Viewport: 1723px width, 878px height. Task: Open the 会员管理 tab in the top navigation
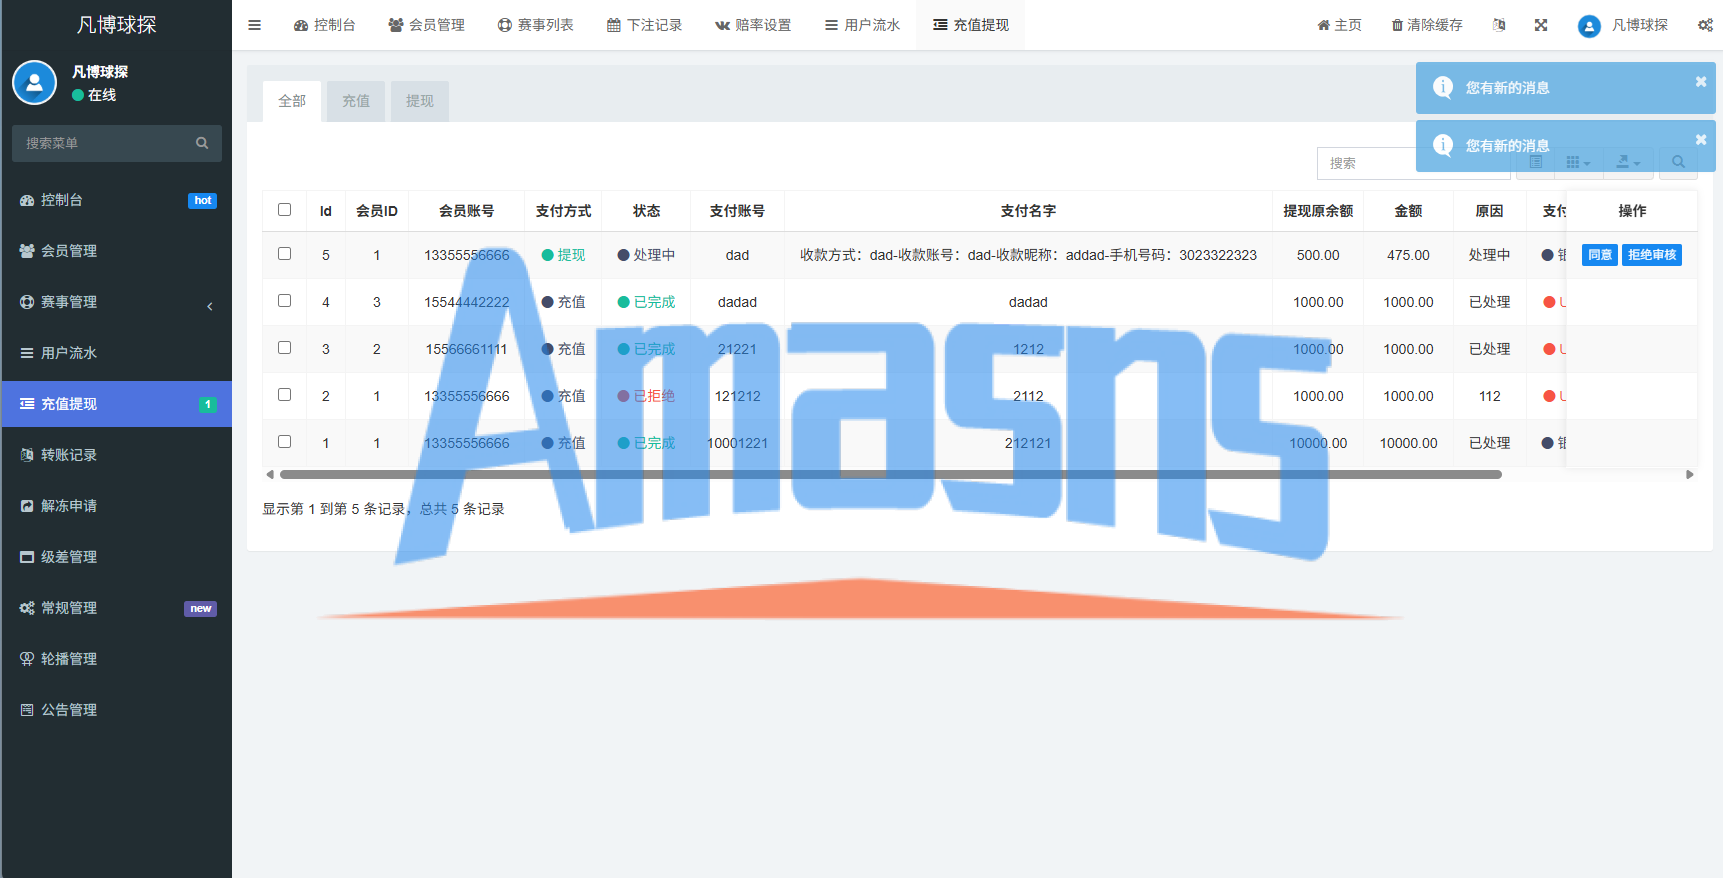[x=426, y=25]
